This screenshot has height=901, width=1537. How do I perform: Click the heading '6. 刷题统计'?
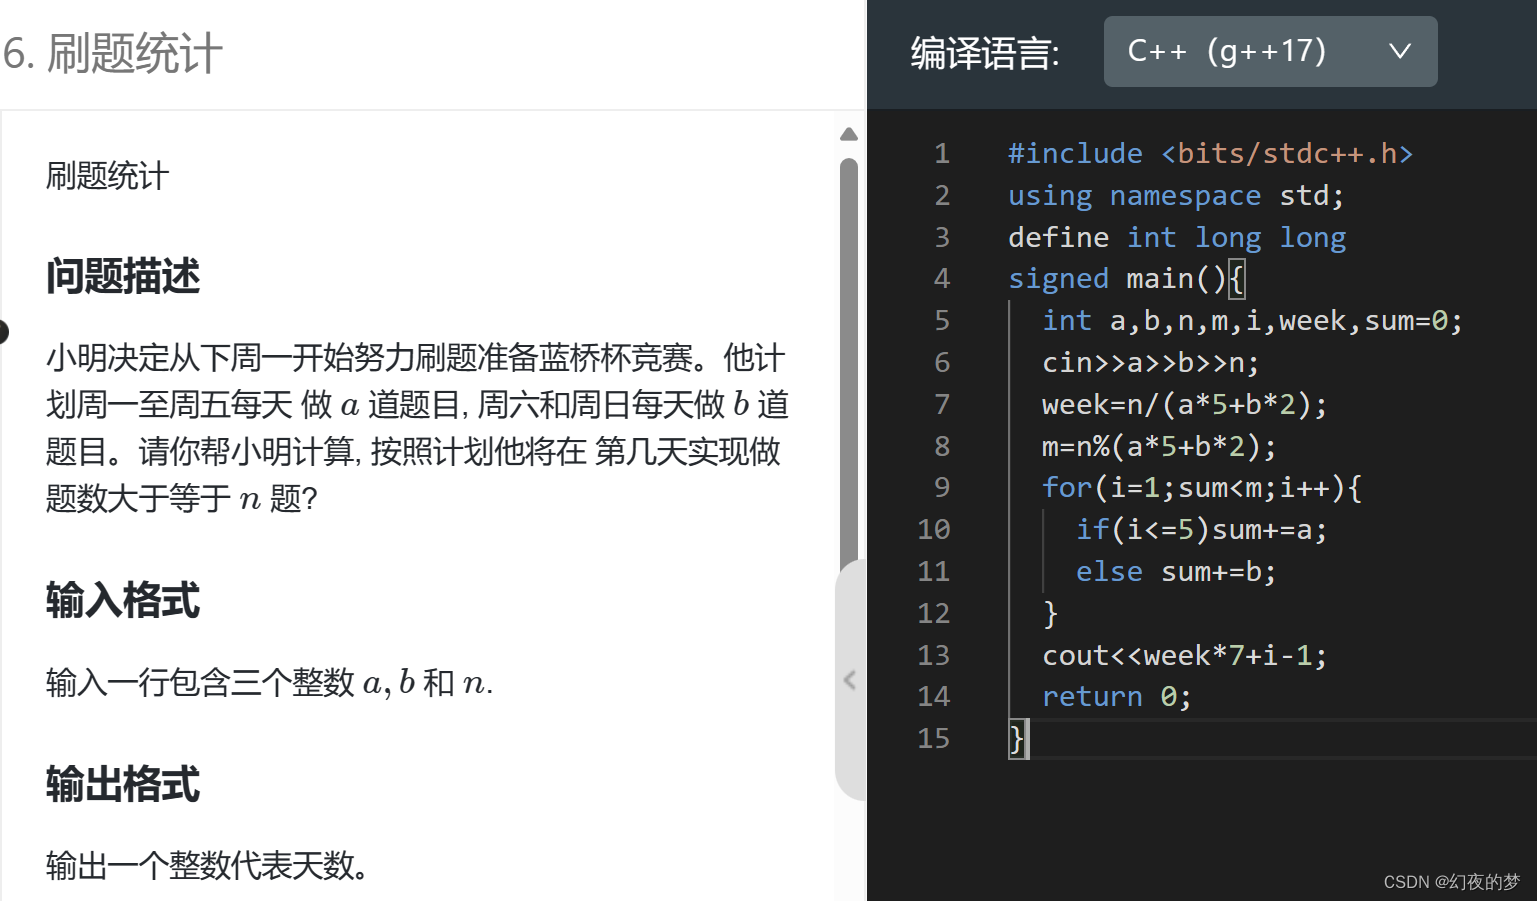click(112, 53)
